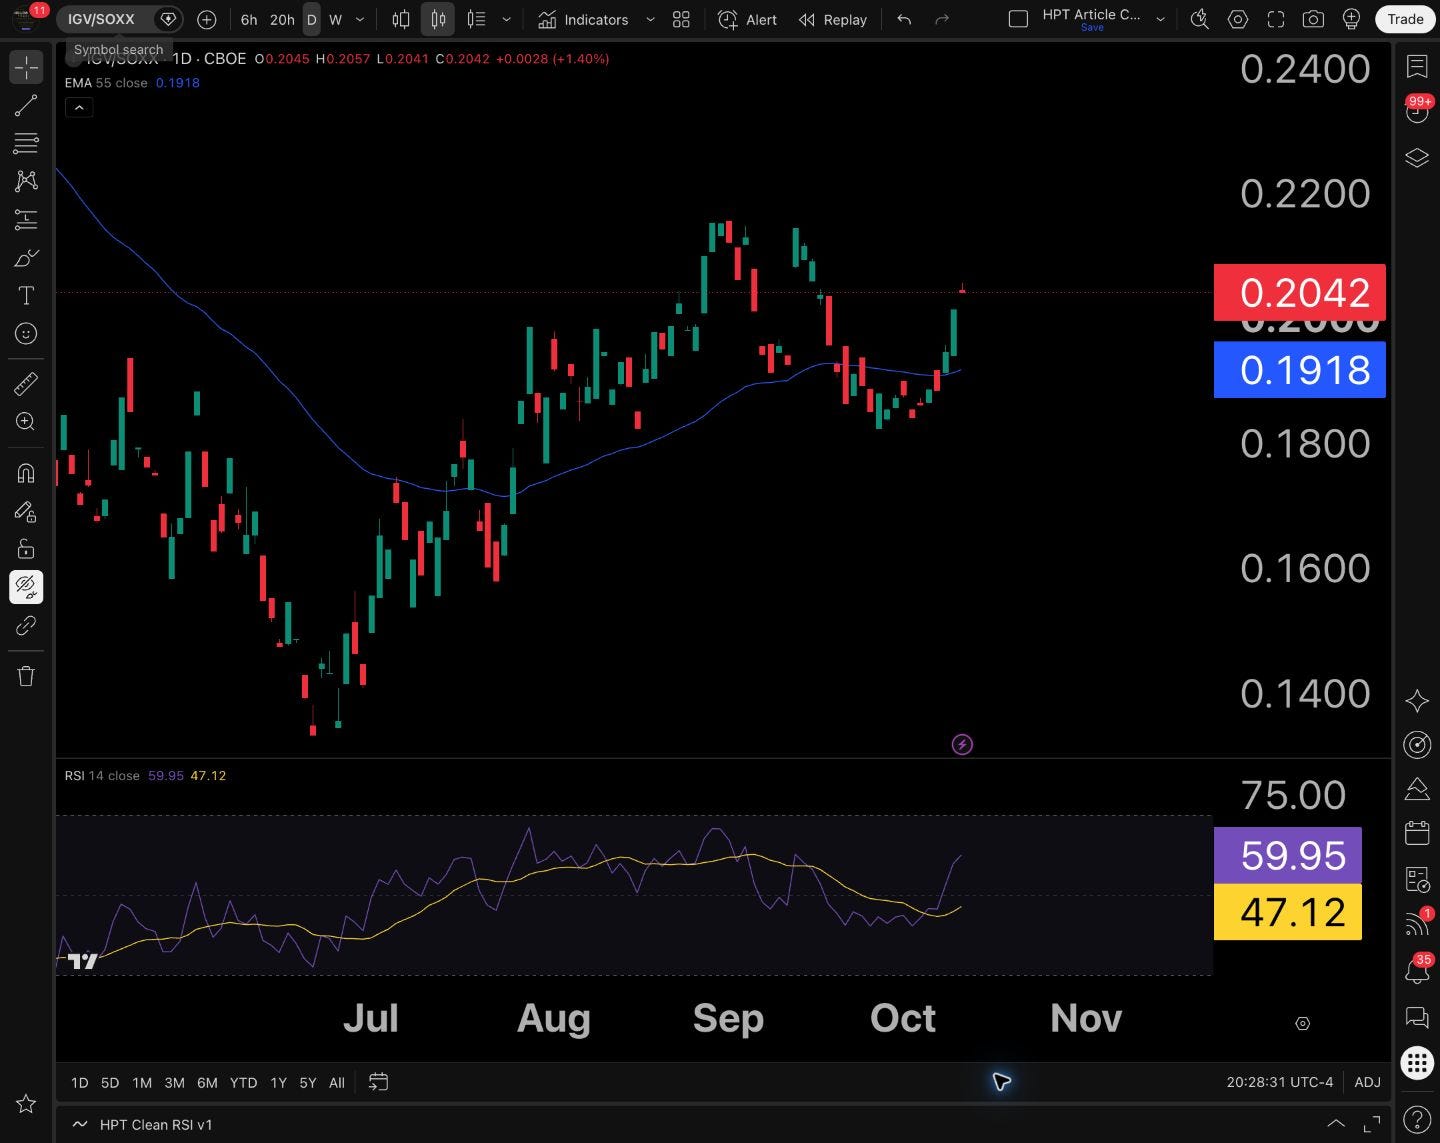The width and height of the screenshot is (1440, 1143).
Task: Select the candles chart style
Action: 438,19
